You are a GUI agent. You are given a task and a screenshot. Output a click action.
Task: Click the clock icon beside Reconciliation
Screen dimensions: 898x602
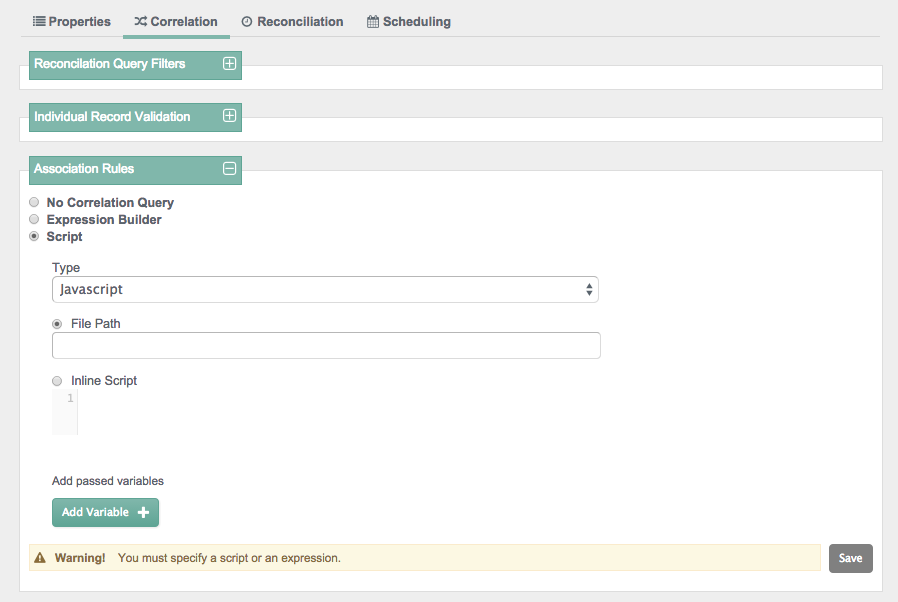point(247,22)
